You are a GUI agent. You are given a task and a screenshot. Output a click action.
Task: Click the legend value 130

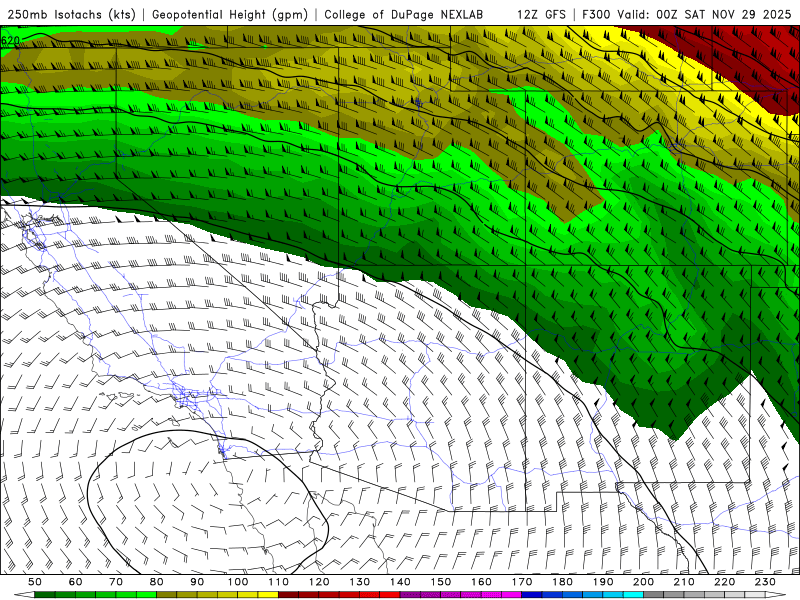click(360, 582)
